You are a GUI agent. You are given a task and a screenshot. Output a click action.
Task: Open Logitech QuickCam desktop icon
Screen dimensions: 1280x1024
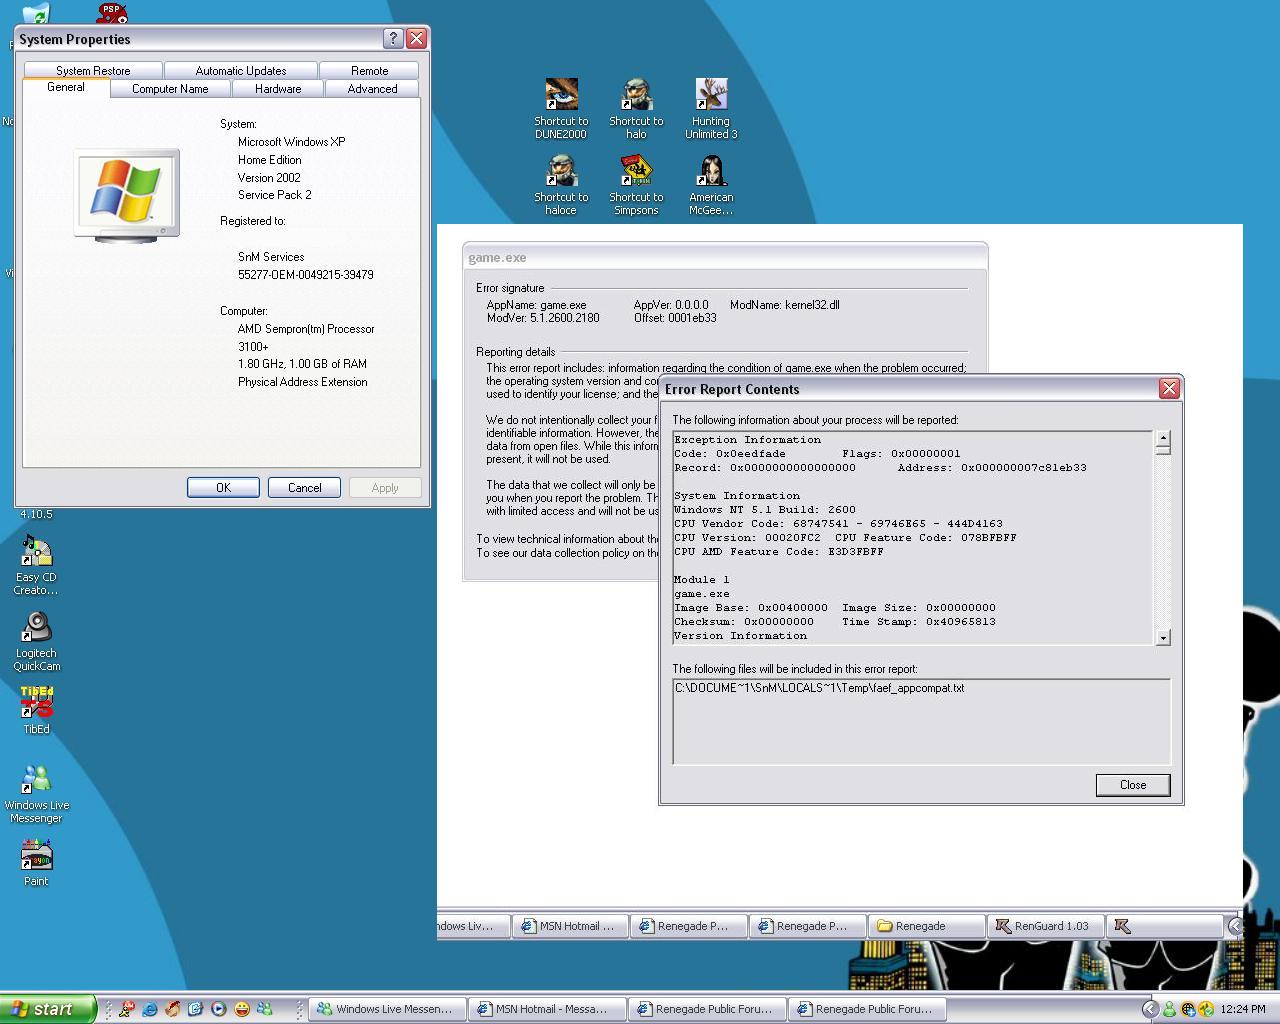click(37, 628)
